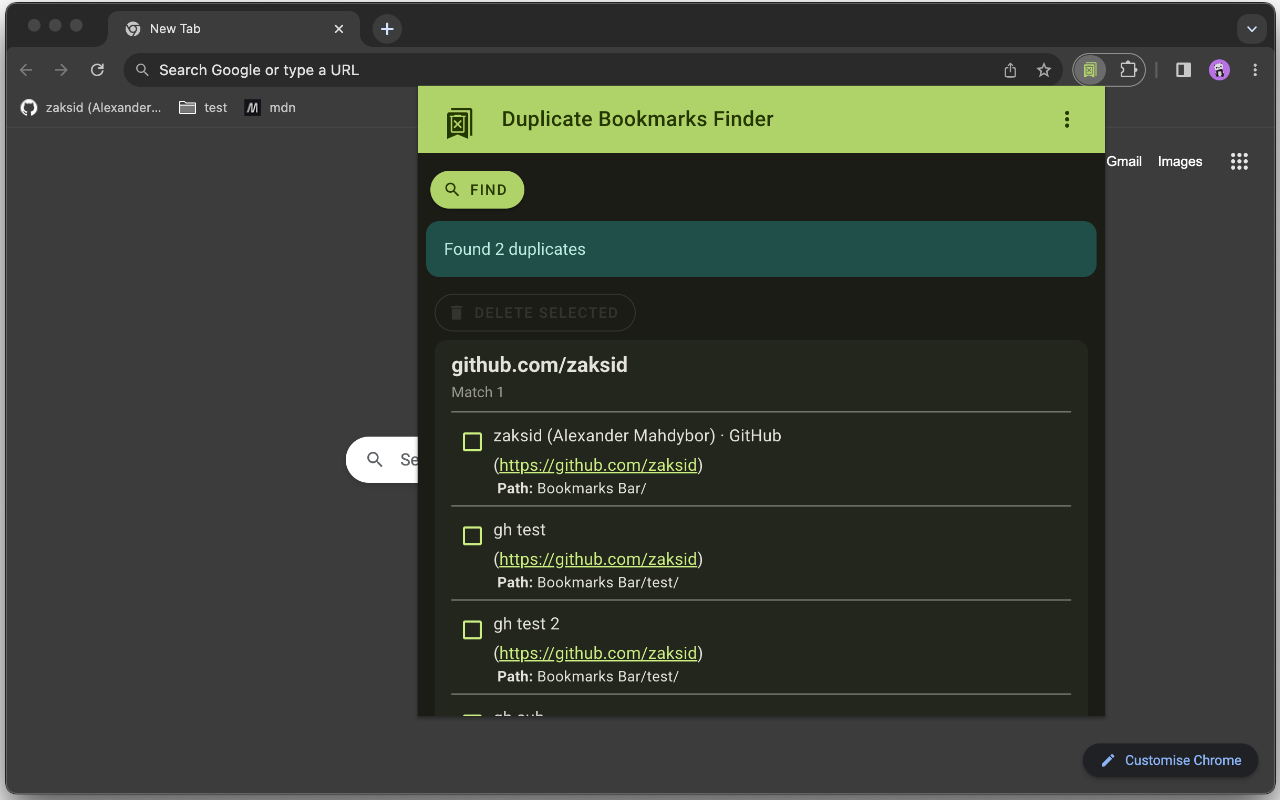Toggle the Chrome side panel icon
Screen dimensions: 1280x800
click(1183, 70)
